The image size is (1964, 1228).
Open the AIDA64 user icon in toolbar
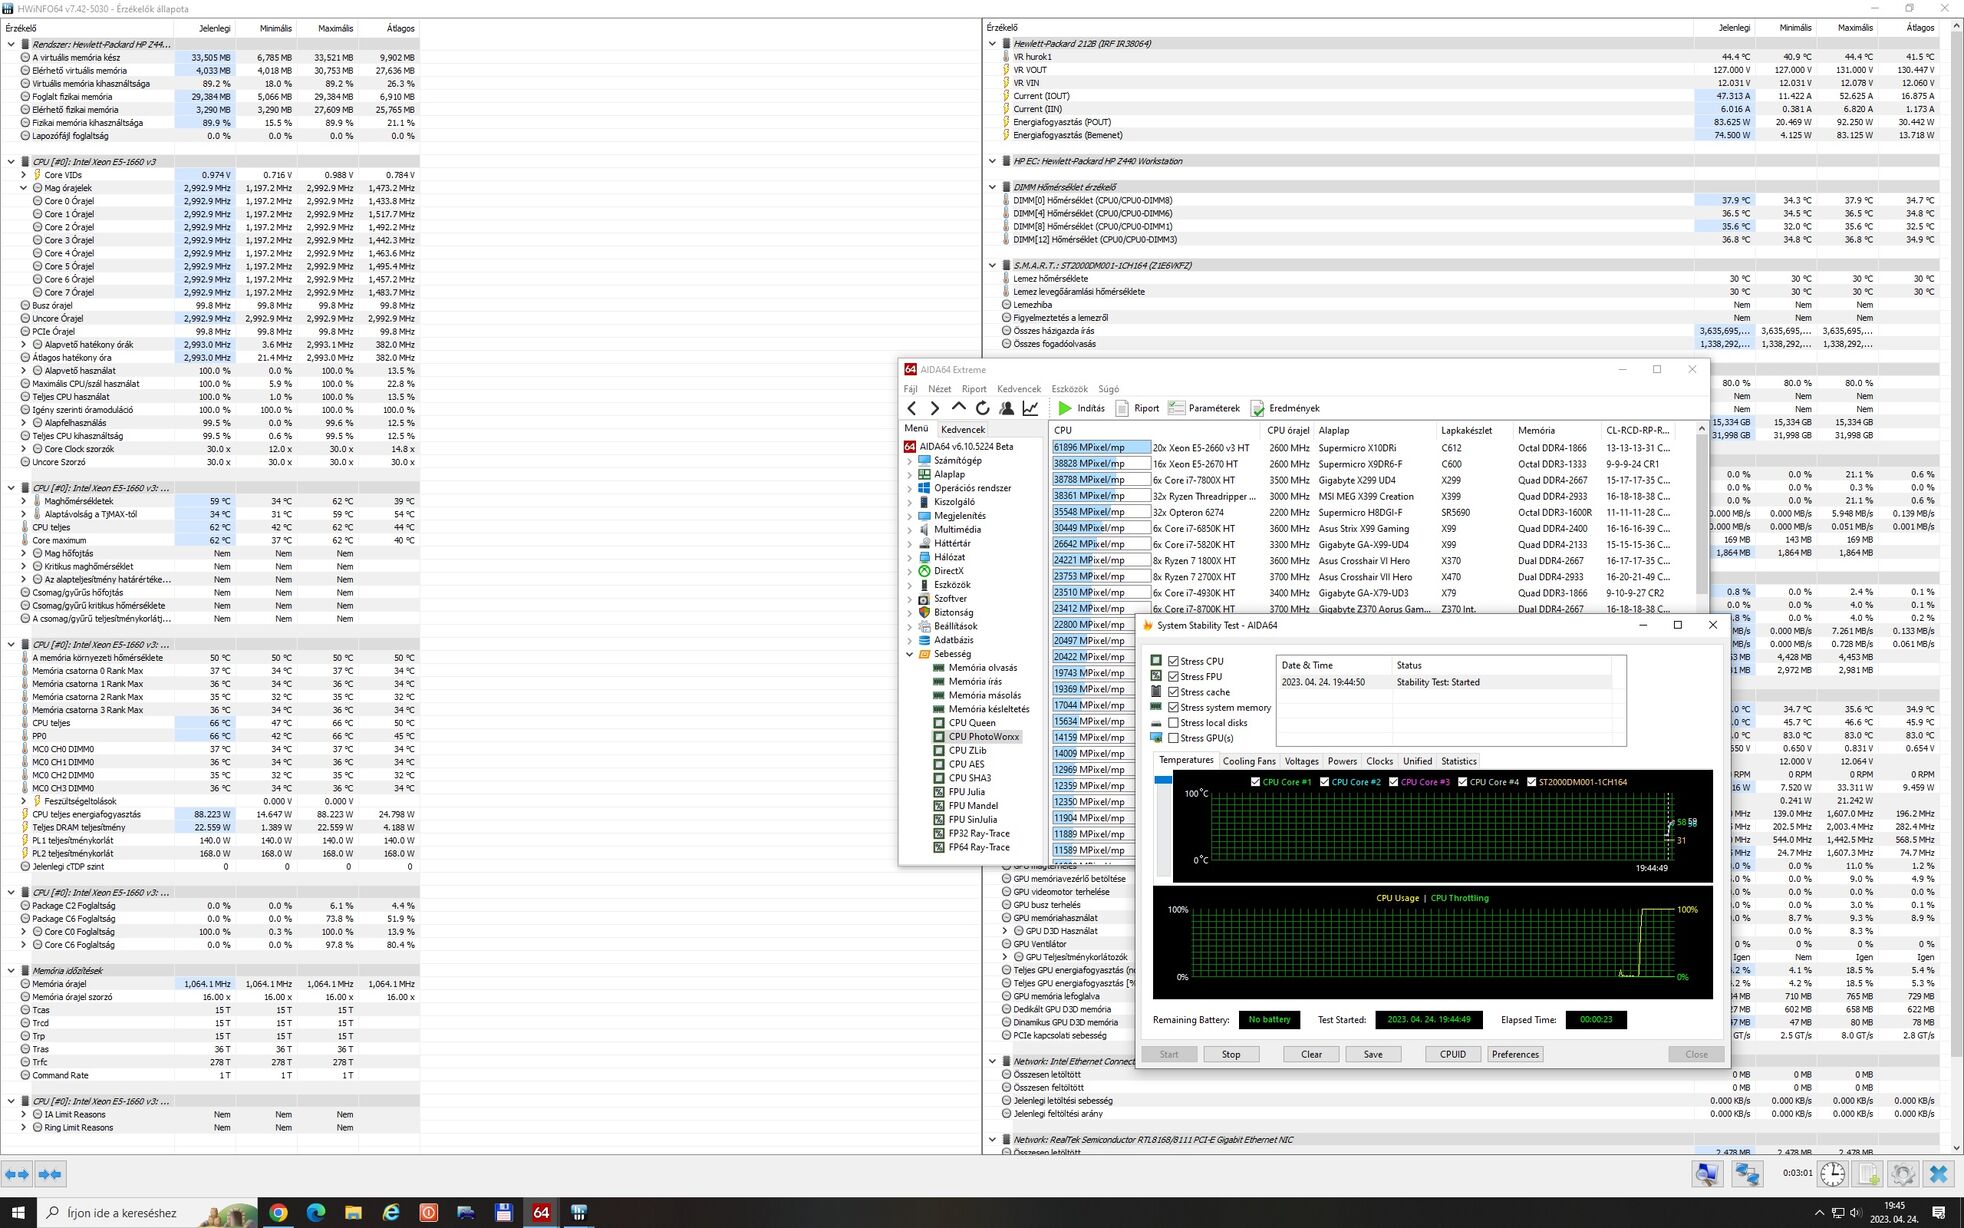(1006, 408)
